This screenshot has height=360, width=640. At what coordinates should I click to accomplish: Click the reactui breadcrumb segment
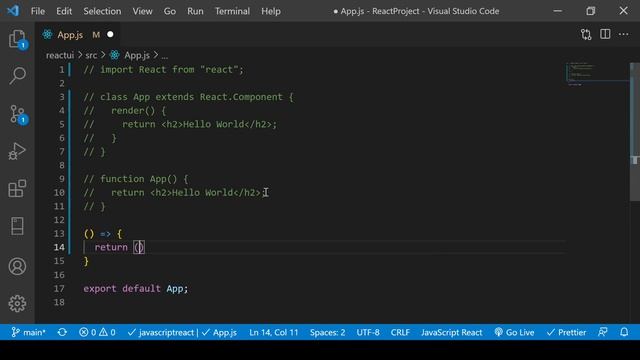(x=60, y=55)
